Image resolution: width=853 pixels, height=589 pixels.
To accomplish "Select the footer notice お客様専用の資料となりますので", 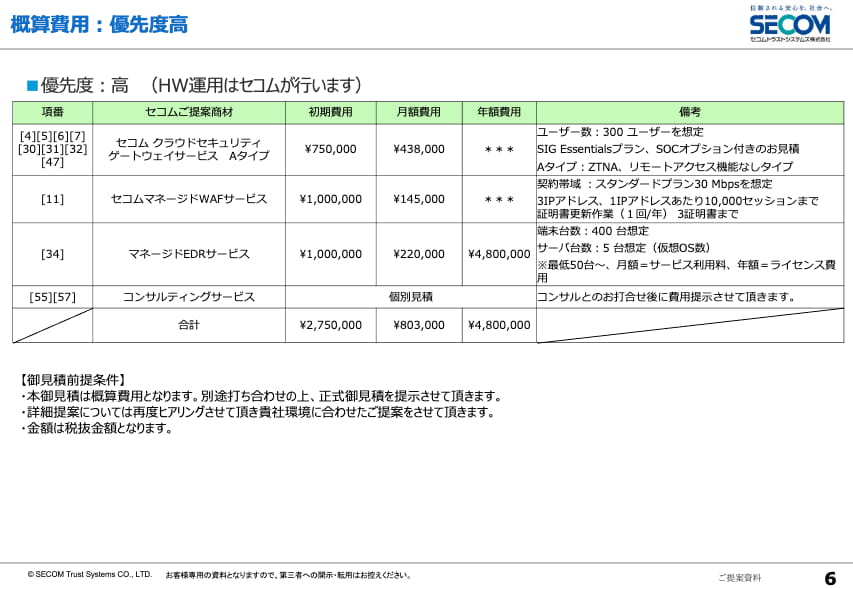I will click(288, 575).
